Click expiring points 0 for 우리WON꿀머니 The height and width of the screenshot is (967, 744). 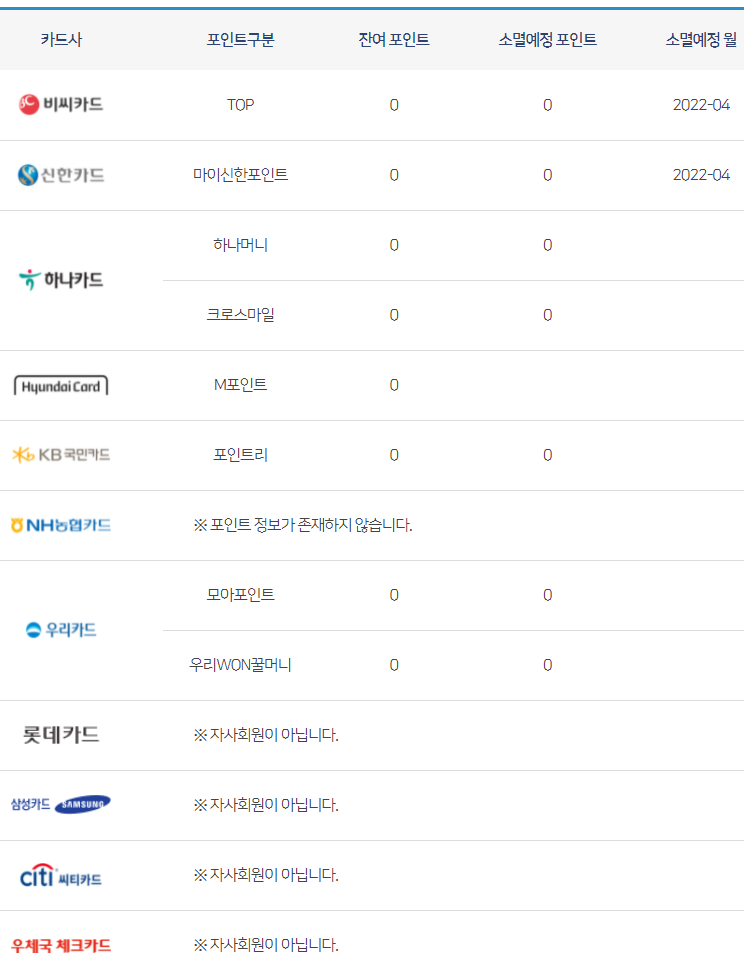click(x=547, y=665)
